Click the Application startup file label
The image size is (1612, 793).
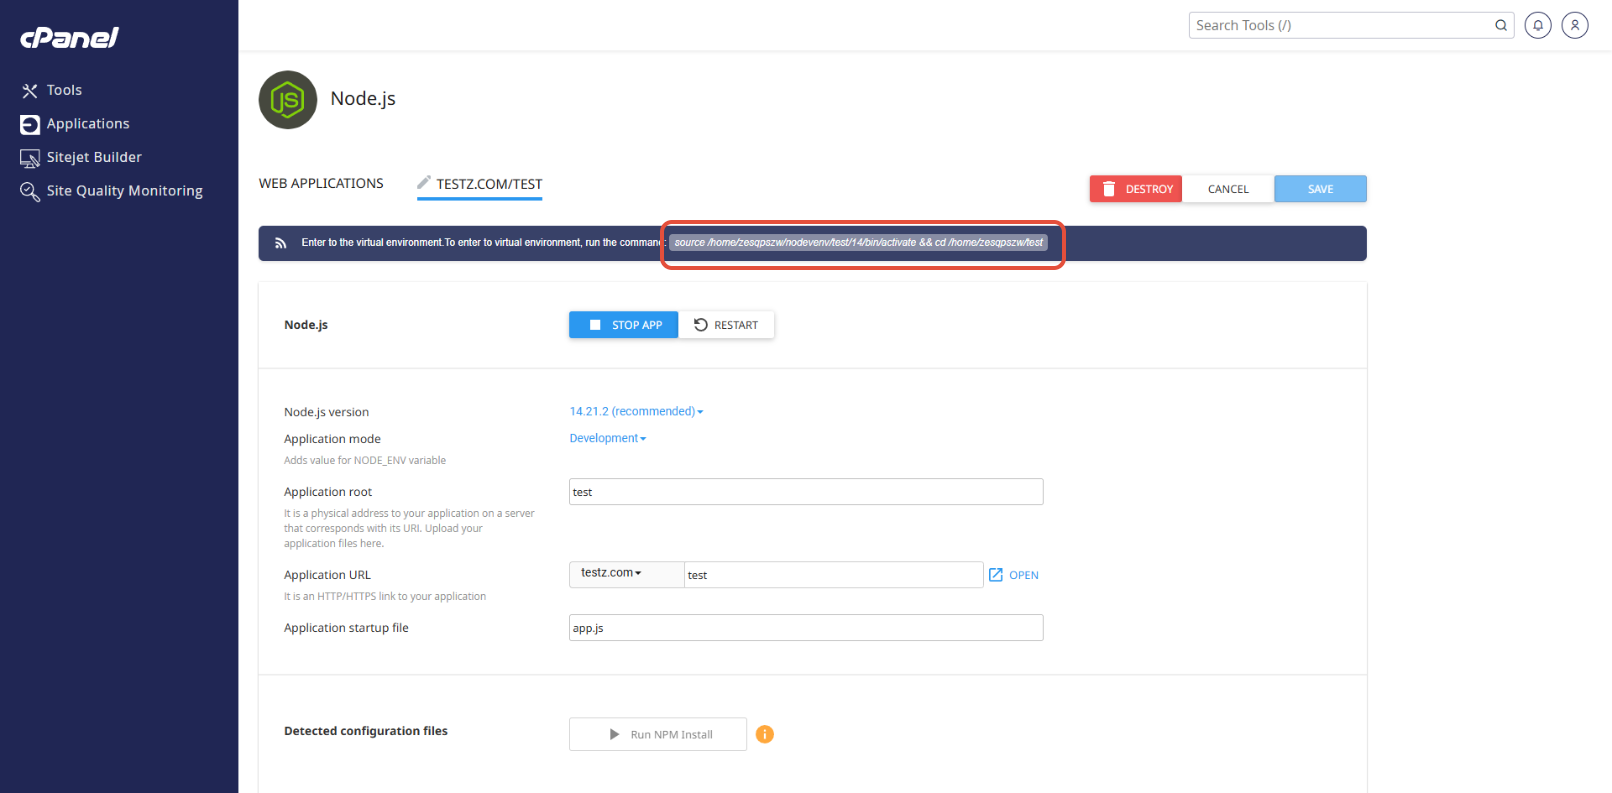[x=346, y=628]
